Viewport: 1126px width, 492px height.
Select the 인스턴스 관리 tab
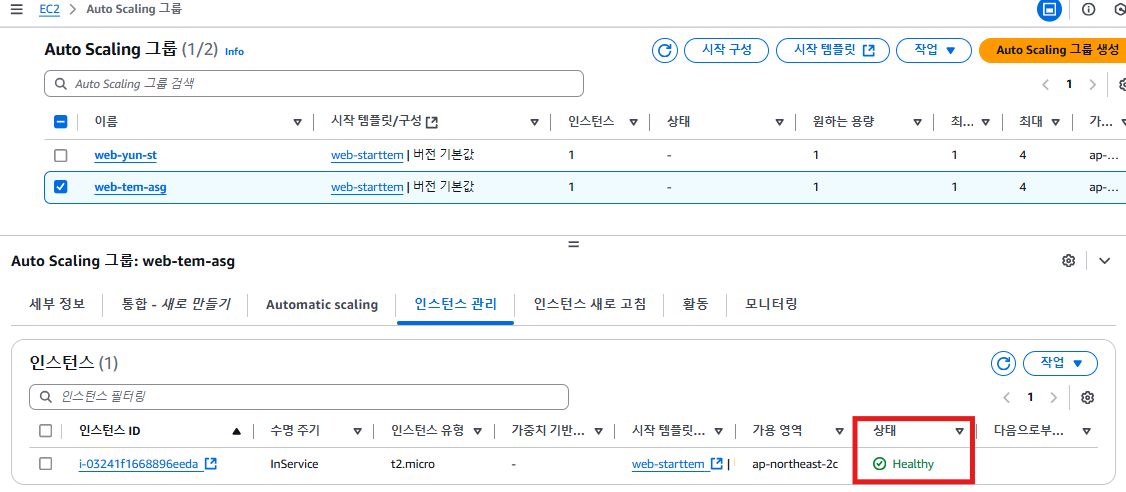point(455,304)
